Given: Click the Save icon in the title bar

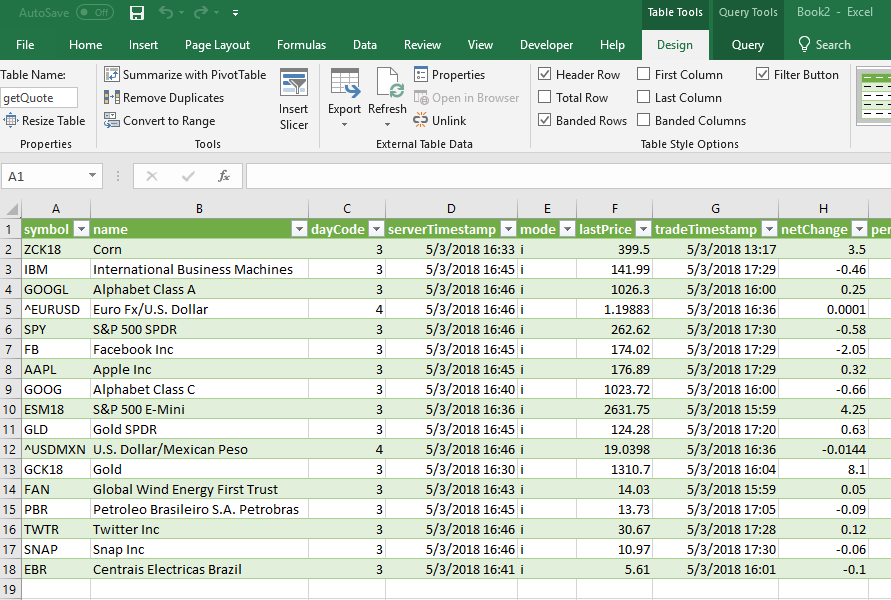Looking at the screenshot, I should pos(137,12).
